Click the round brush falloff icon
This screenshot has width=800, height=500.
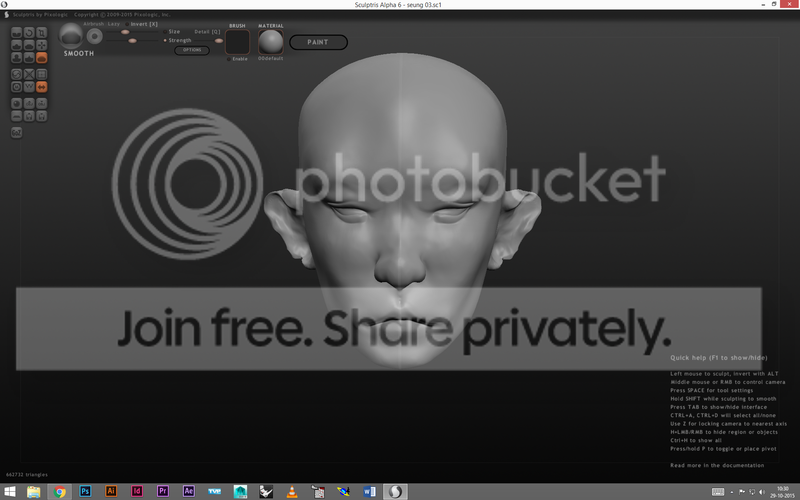[94, 36]
